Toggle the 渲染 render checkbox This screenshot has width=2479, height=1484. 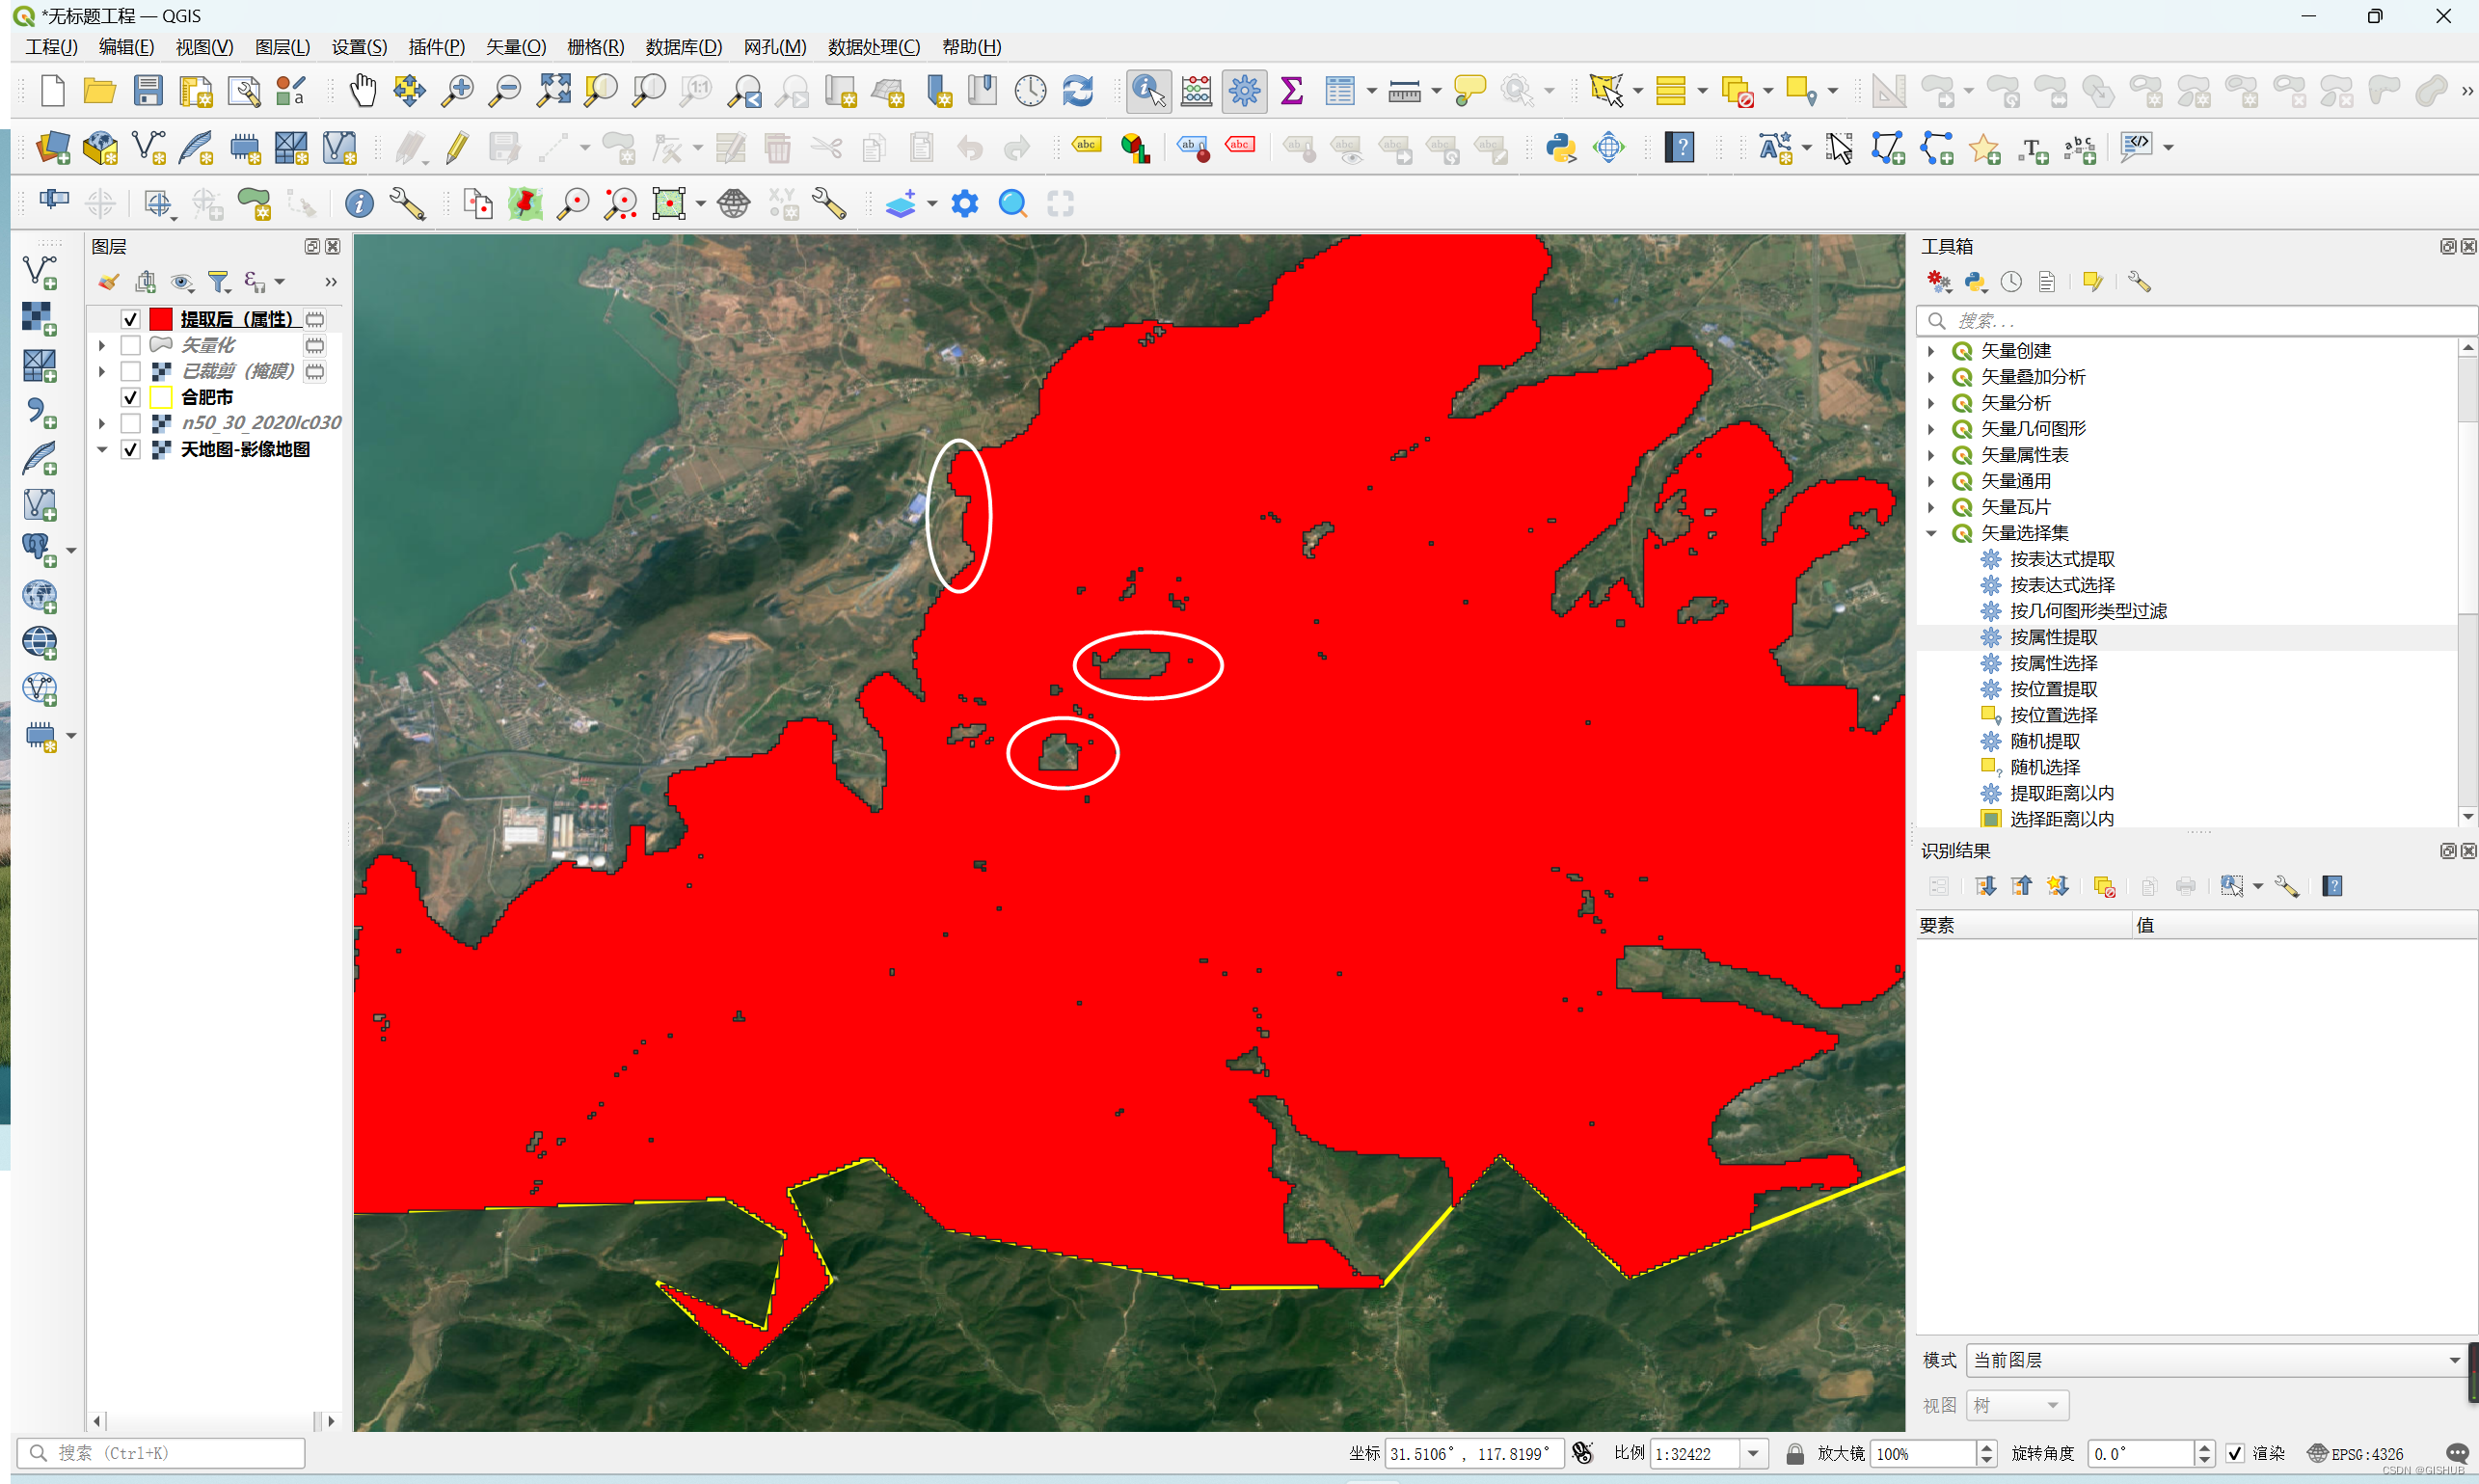tap(2236, 1453)
